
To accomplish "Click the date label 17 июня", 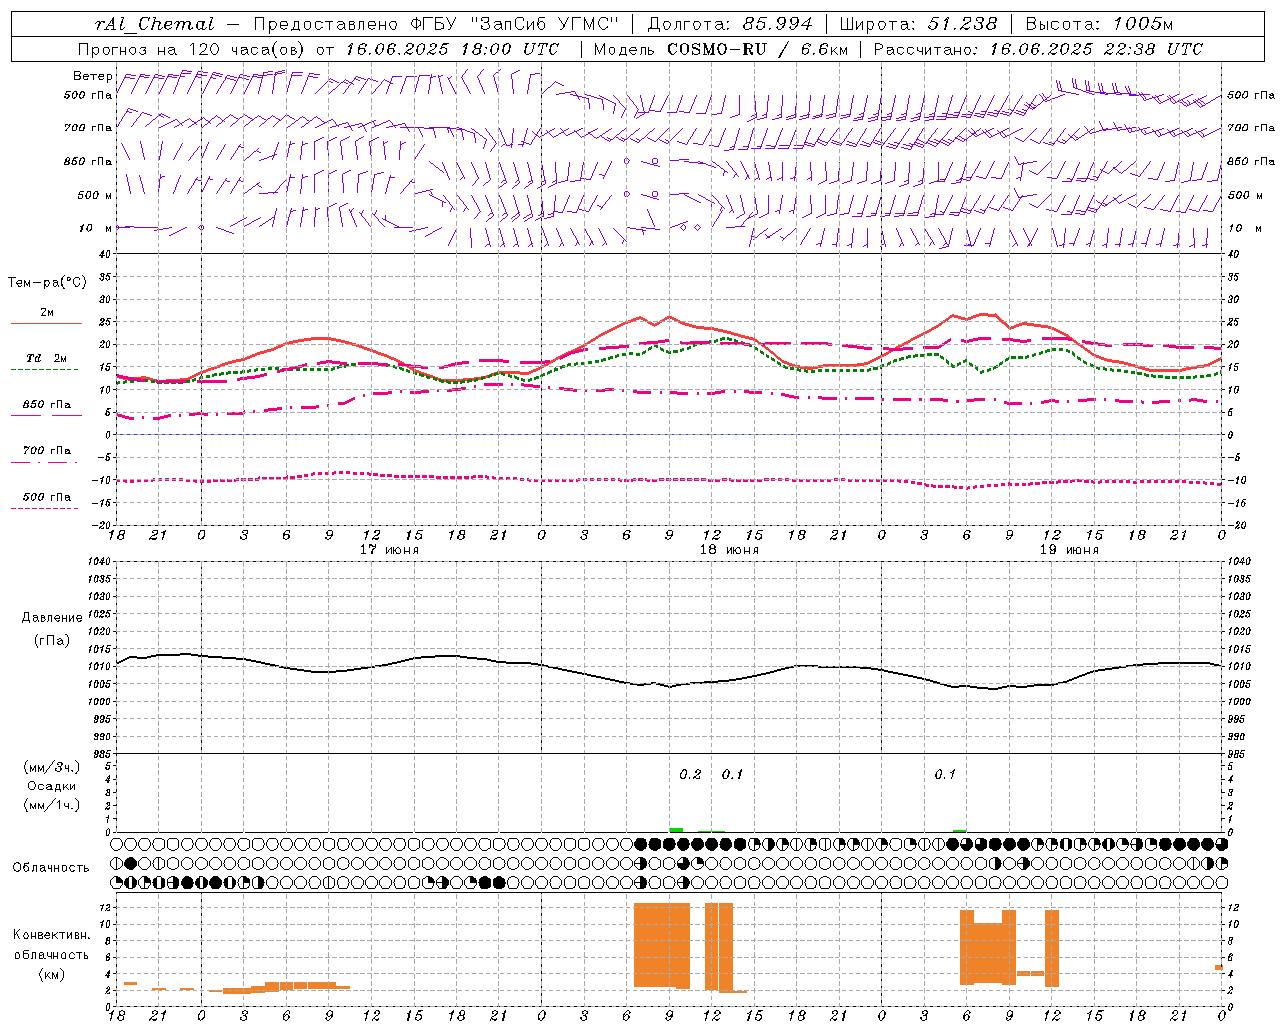I will 389,550.
